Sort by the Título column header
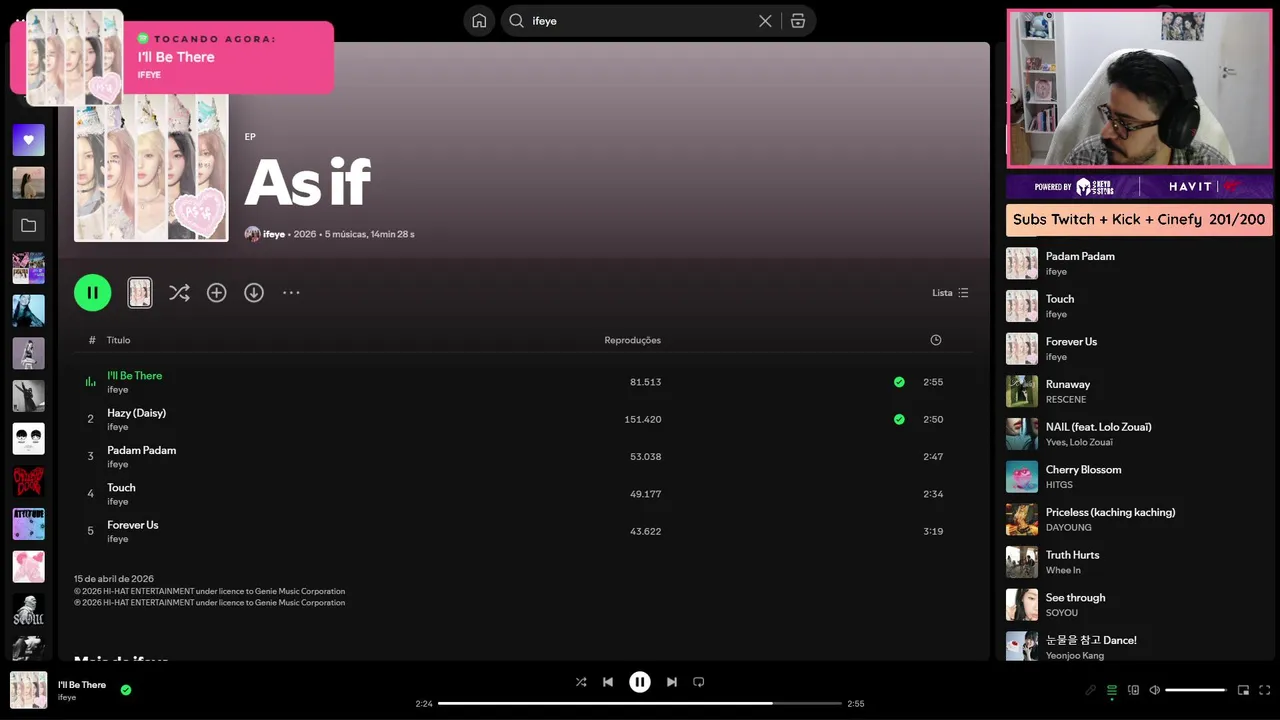The width and height of the screenshot is (1280, 720). click(x=119, y=340)
